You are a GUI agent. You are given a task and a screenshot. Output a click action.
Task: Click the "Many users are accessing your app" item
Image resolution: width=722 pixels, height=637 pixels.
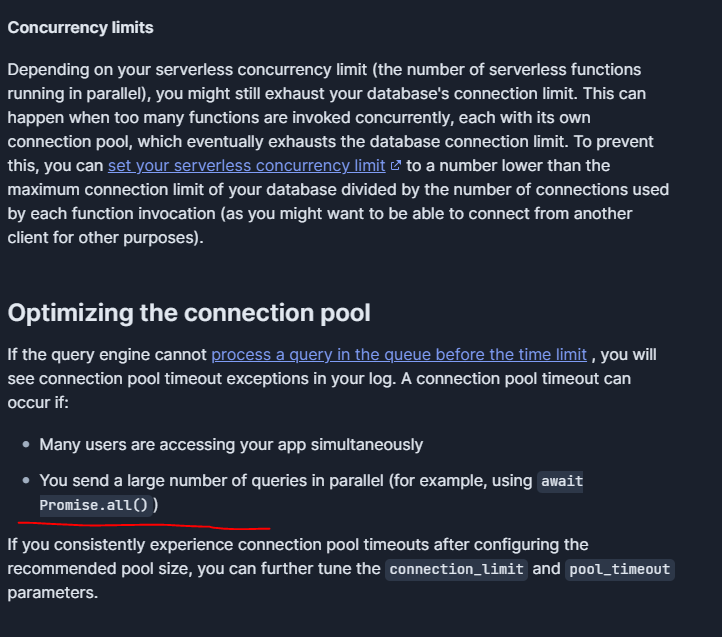231,444
